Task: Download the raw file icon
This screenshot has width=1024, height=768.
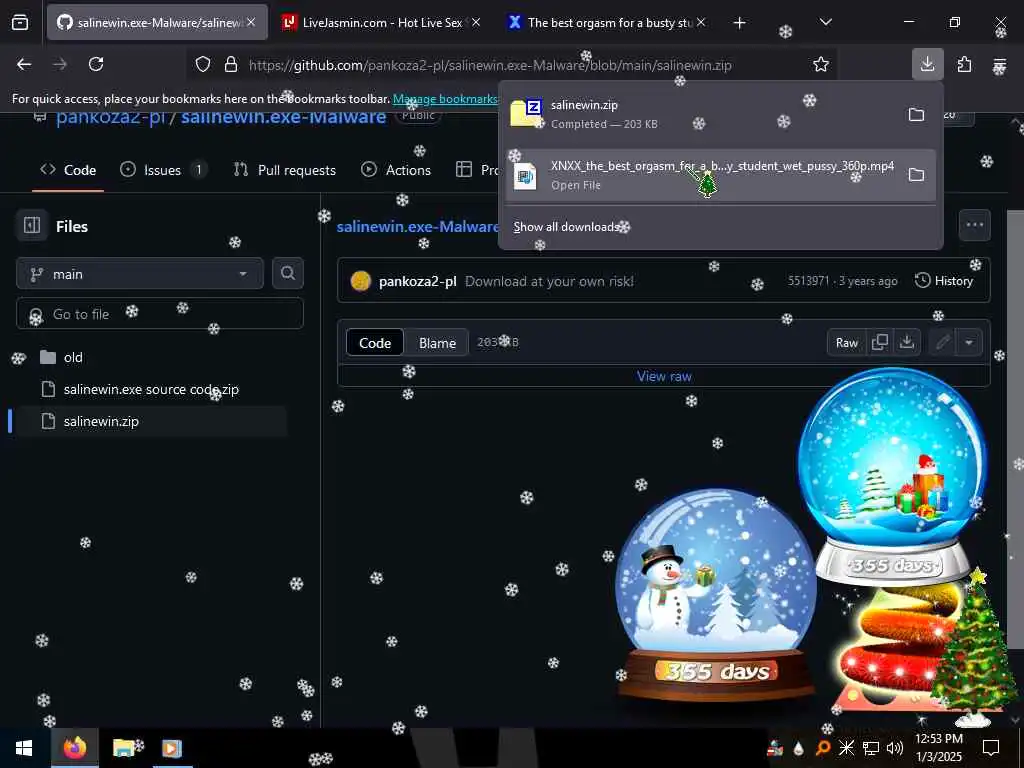Action: click(x=907, y=343)
